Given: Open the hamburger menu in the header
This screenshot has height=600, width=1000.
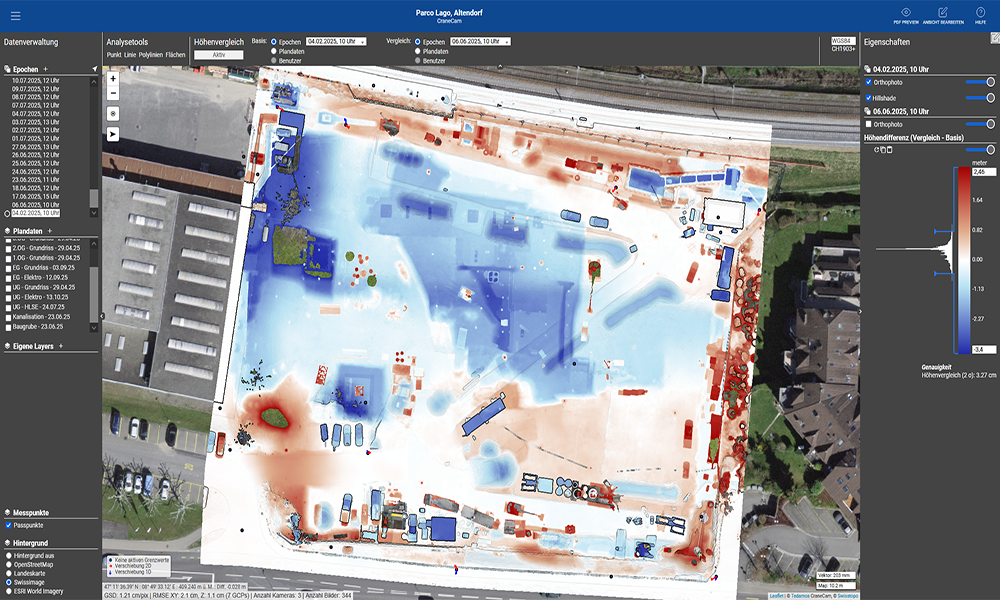Looking at the screenshot, I should tap(15, 16).
